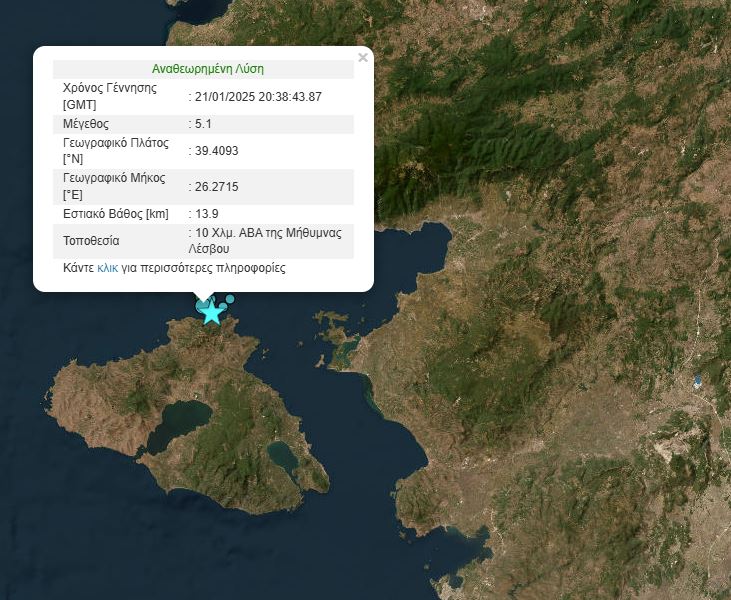Click the longitude value '26.2715'
The width and height of the screenshot is (731, 600).
tap(217, 187)
